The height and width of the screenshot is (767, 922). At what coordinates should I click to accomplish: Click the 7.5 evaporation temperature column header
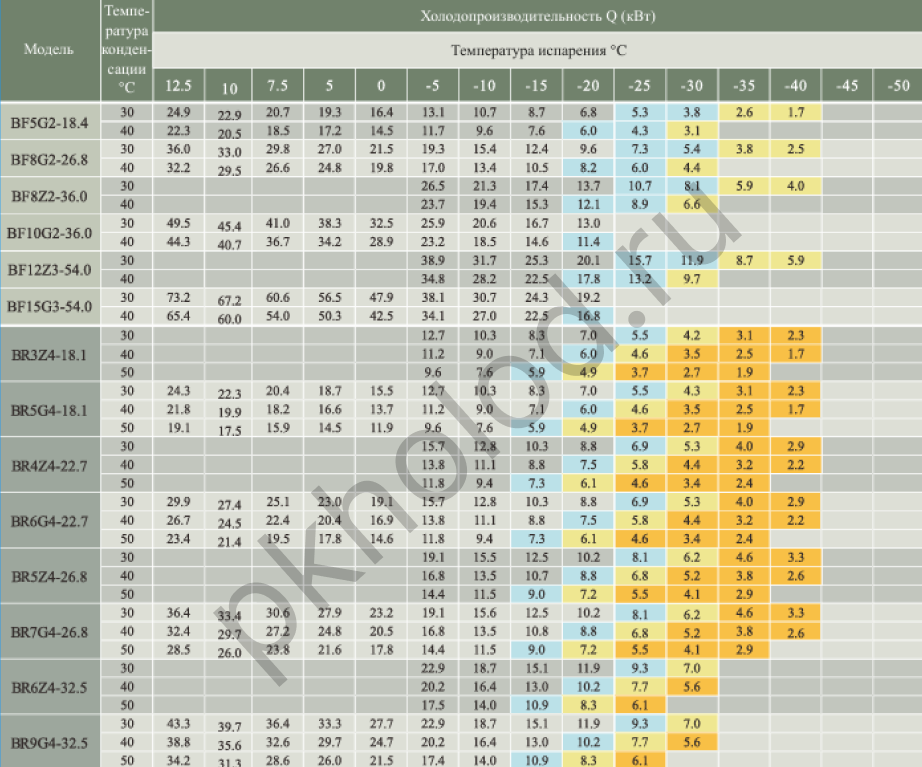pos(278,86)
